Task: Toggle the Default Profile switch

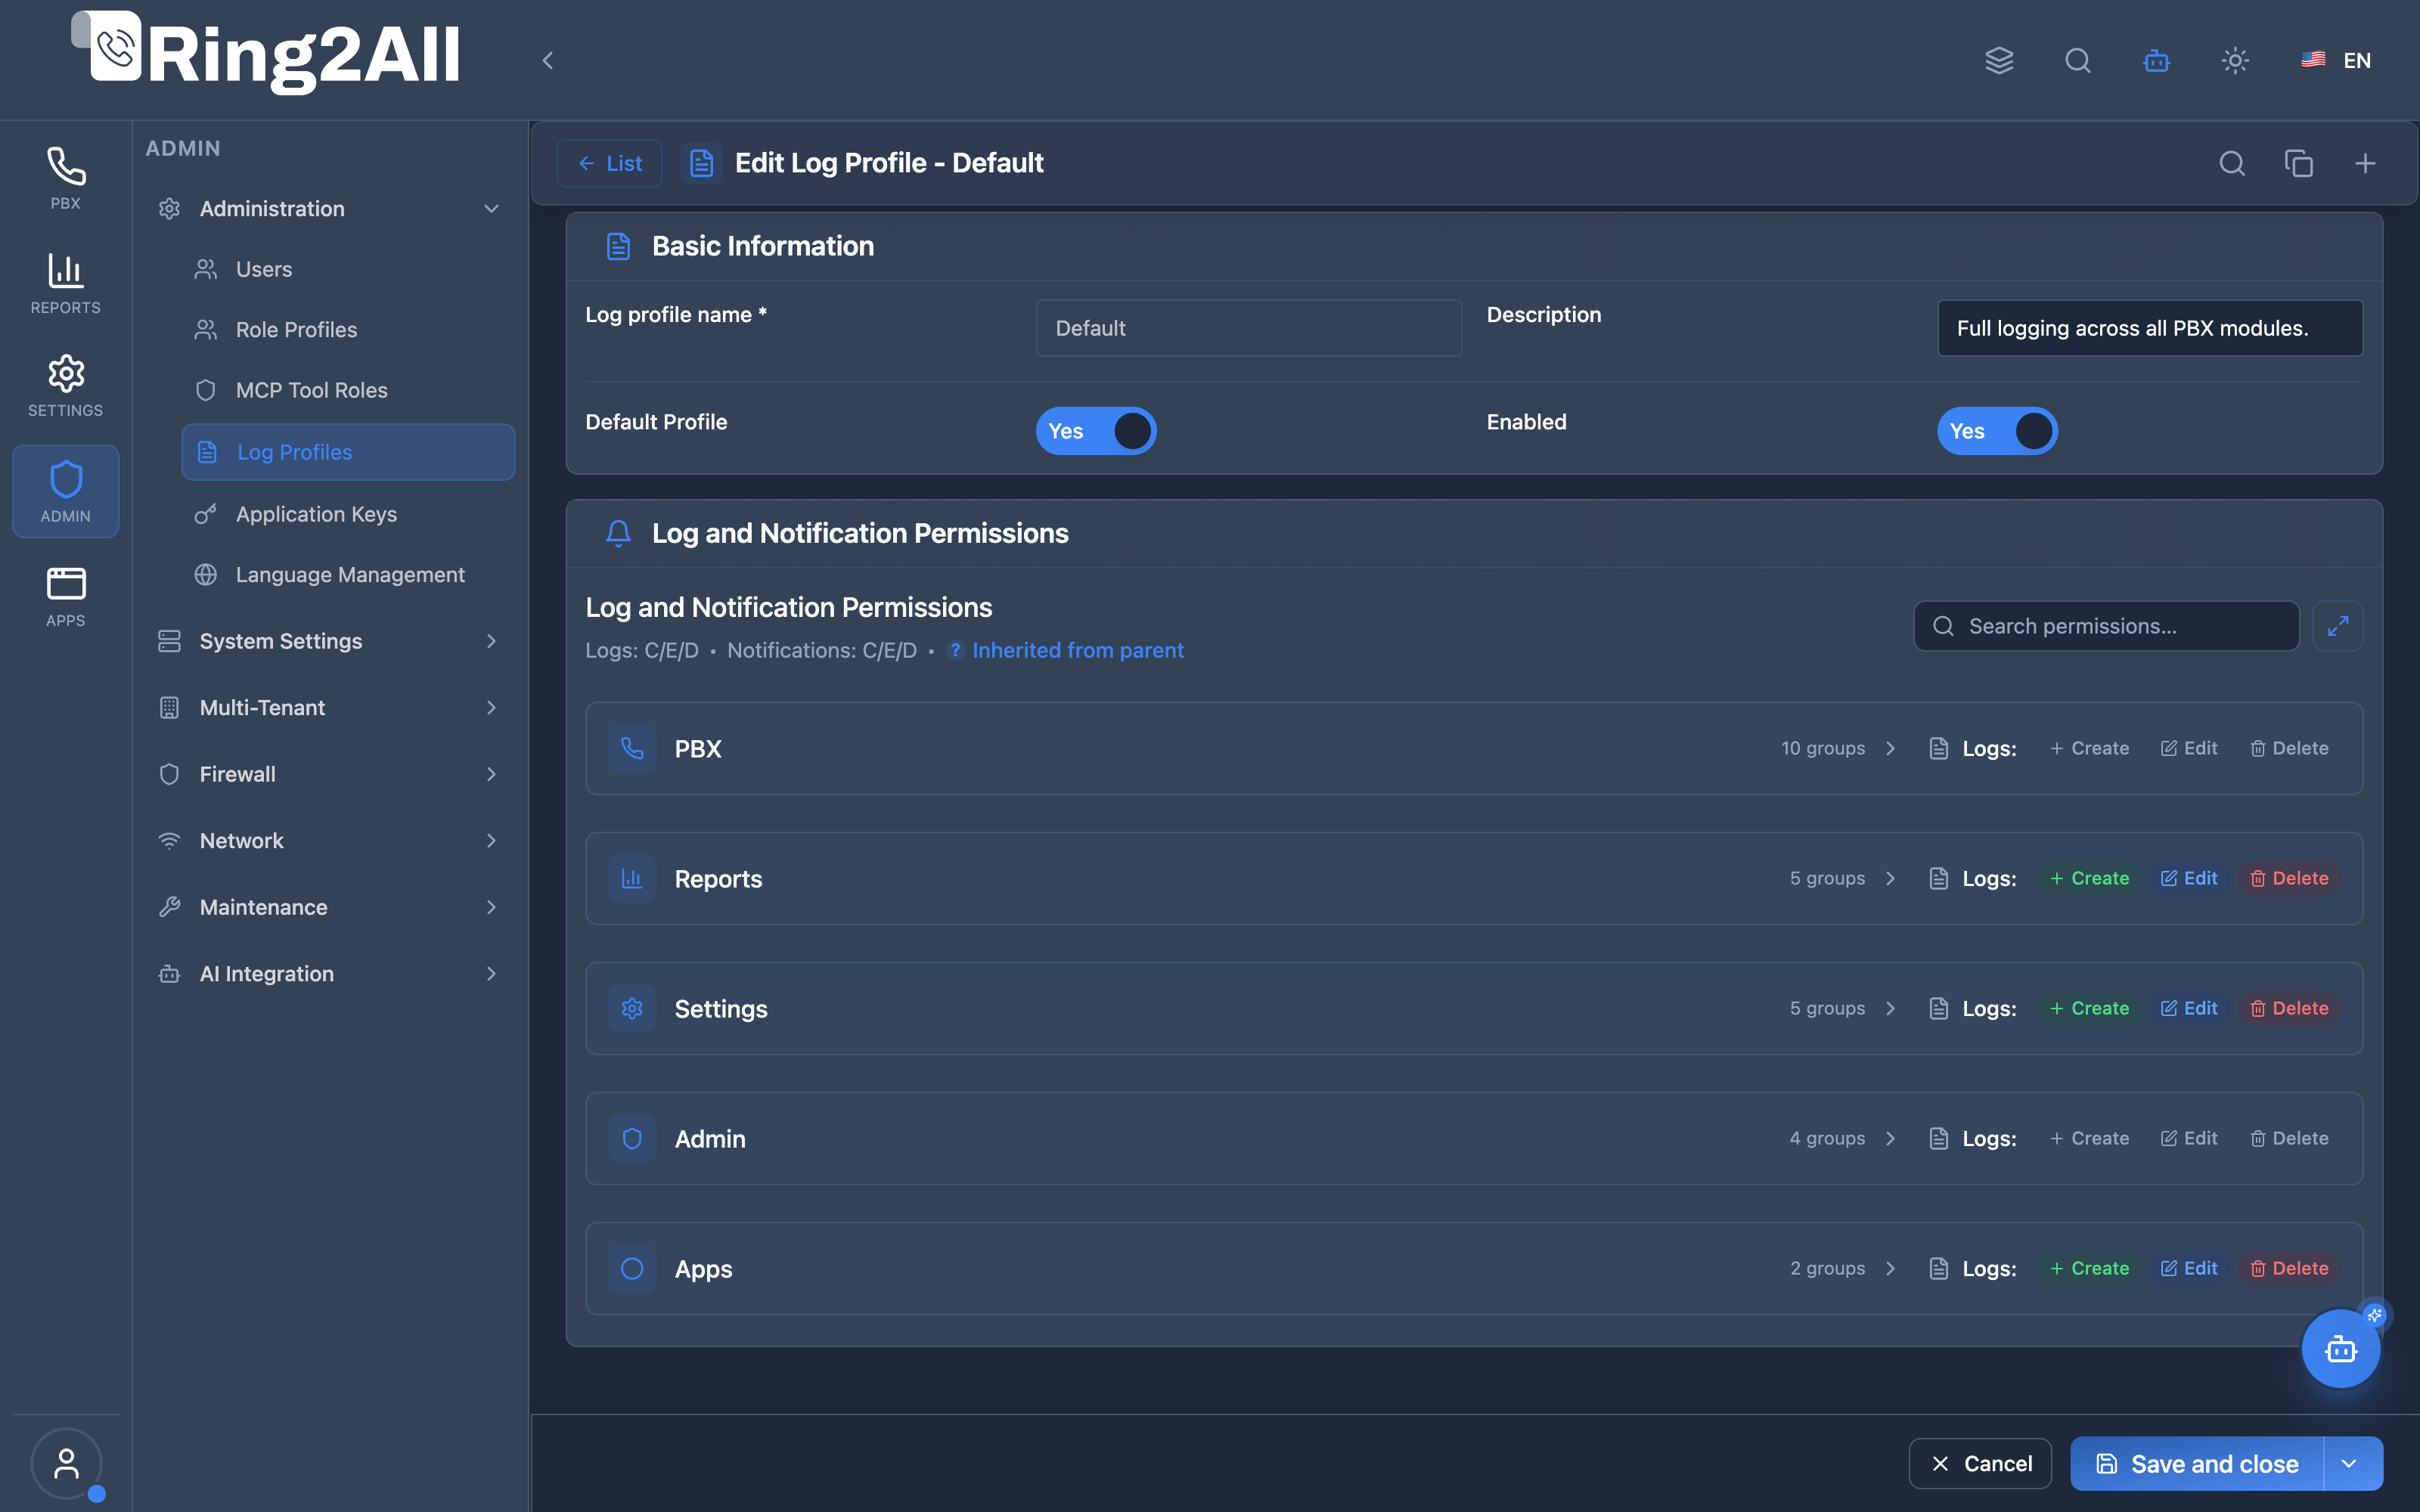Action: coord(1096,431)
